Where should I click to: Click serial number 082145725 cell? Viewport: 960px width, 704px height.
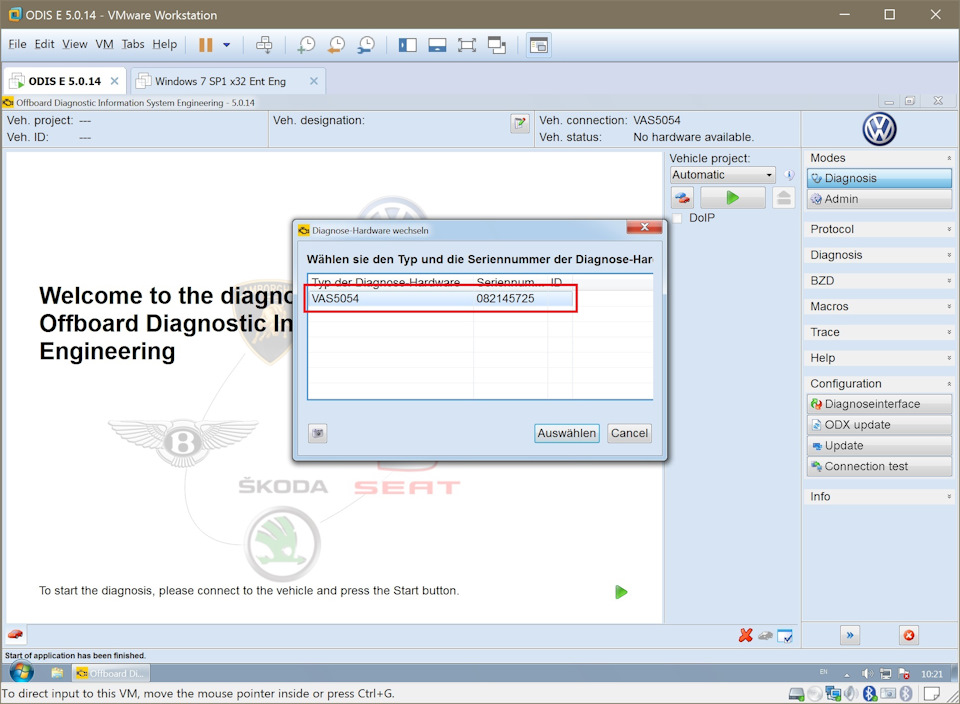coord(505,299)
